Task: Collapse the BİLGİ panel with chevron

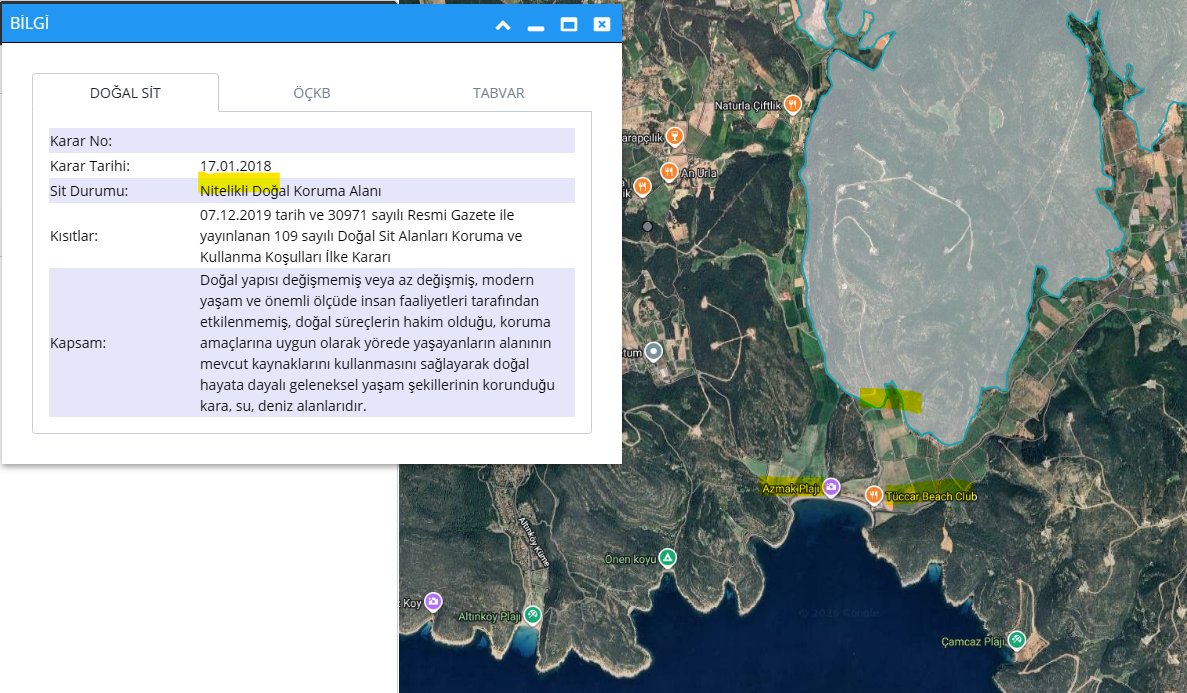Action: [x=503, y=25]
